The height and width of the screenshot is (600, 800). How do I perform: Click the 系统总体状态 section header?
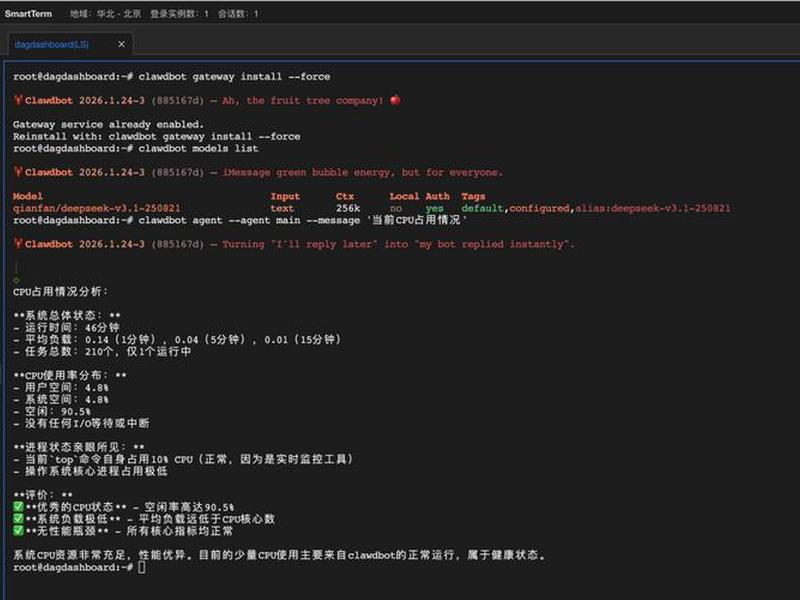tap(67, 315)
